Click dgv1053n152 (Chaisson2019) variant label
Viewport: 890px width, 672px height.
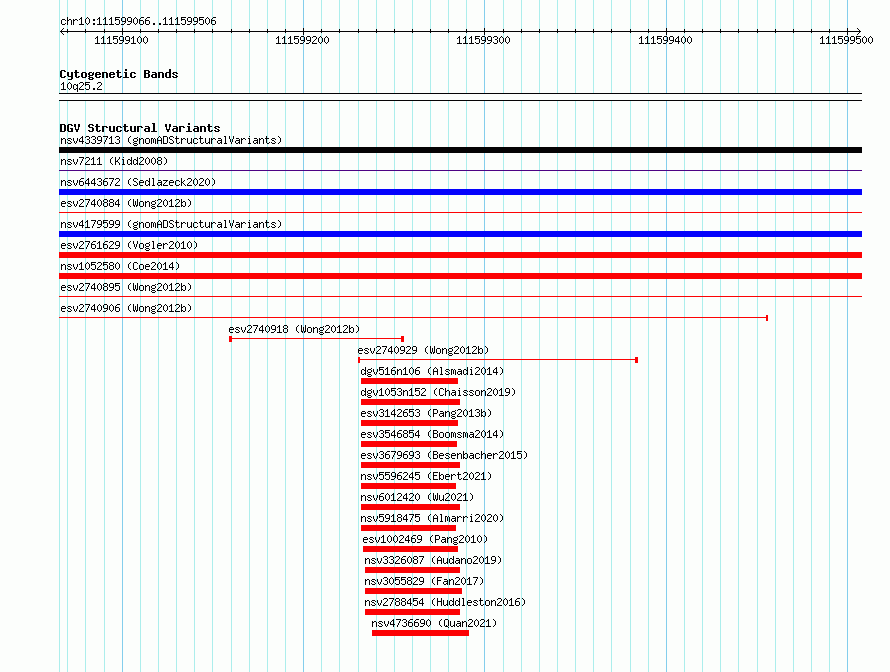click(x=438, y=392)
